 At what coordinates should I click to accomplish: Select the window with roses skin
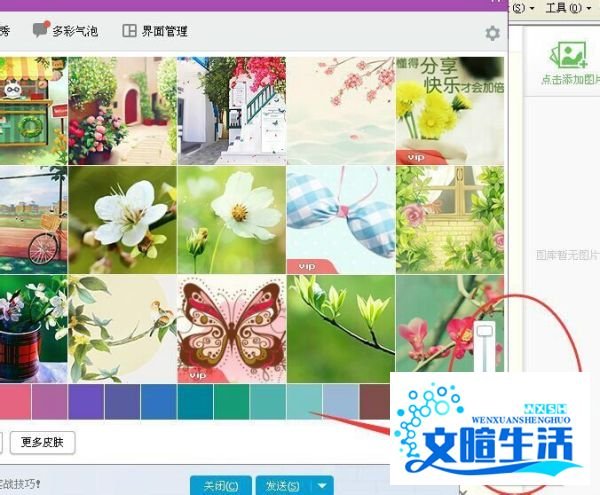450,220
